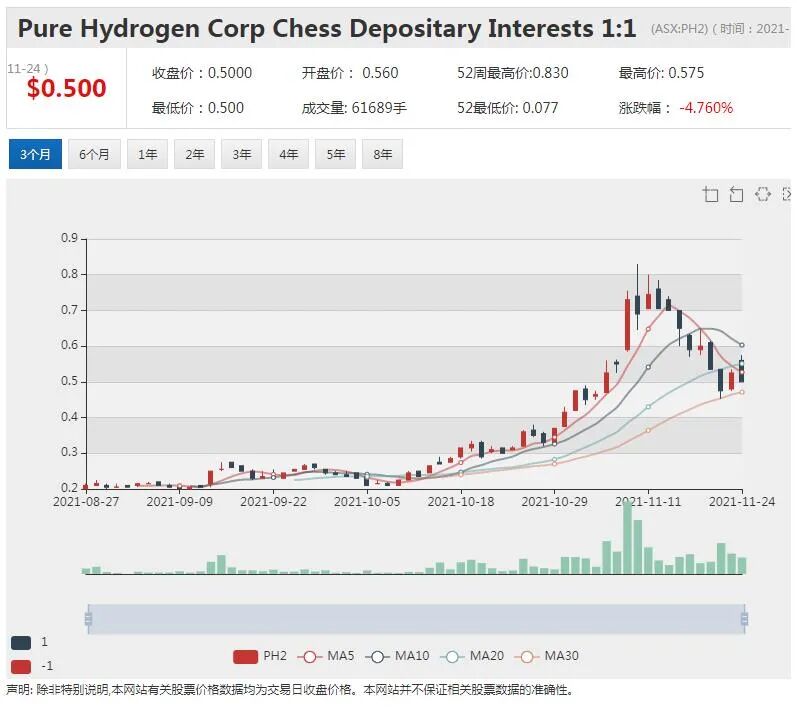Click the 开盘价 0.560 value

(350, 73)
